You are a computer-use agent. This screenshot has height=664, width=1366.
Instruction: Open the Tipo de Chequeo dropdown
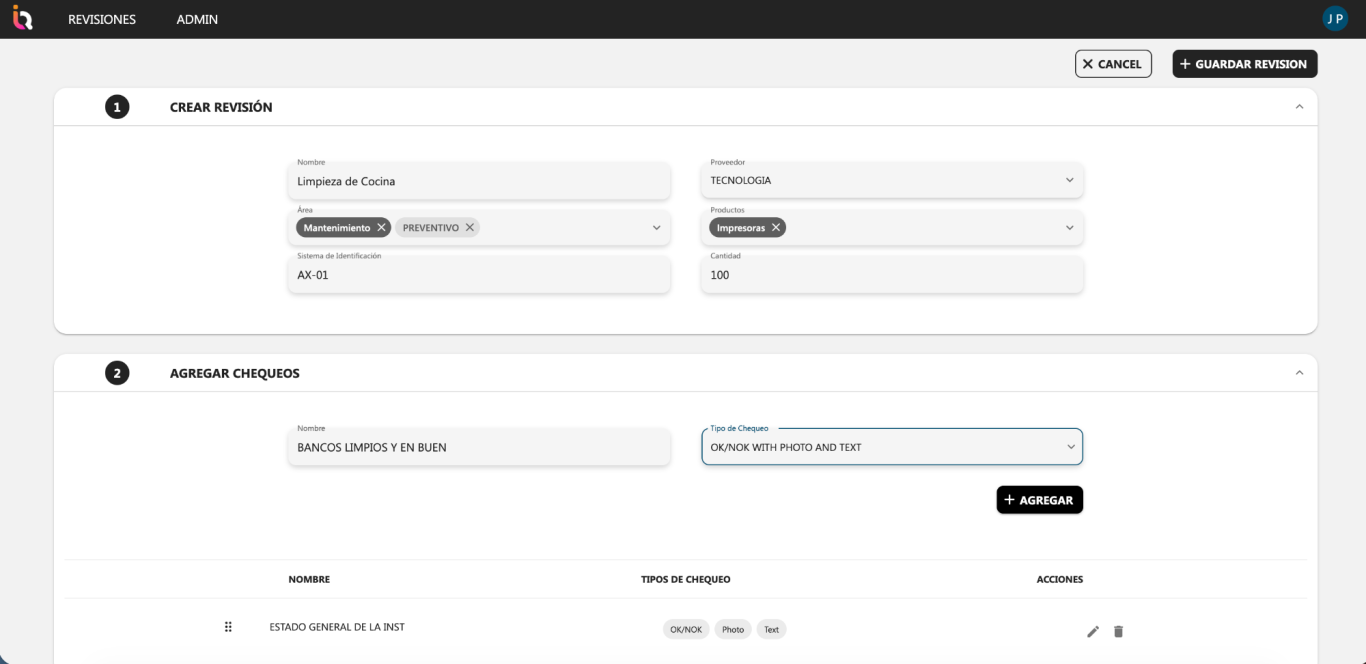[1071, 447]
